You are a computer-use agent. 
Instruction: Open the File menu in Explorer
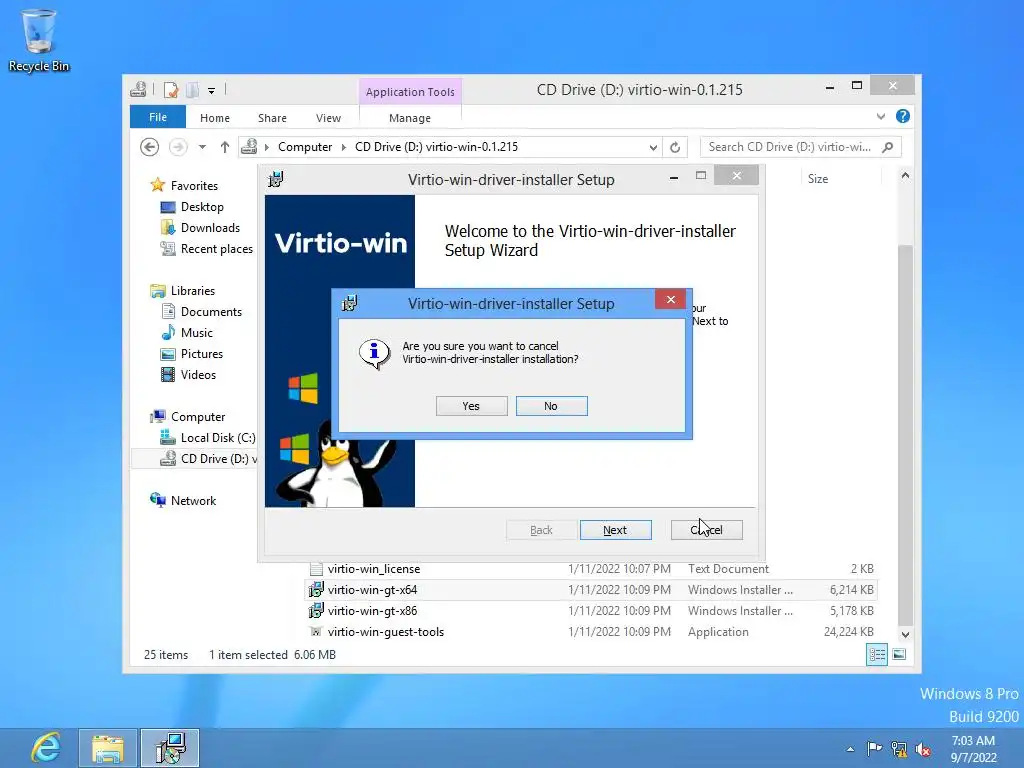coord(157,117)
